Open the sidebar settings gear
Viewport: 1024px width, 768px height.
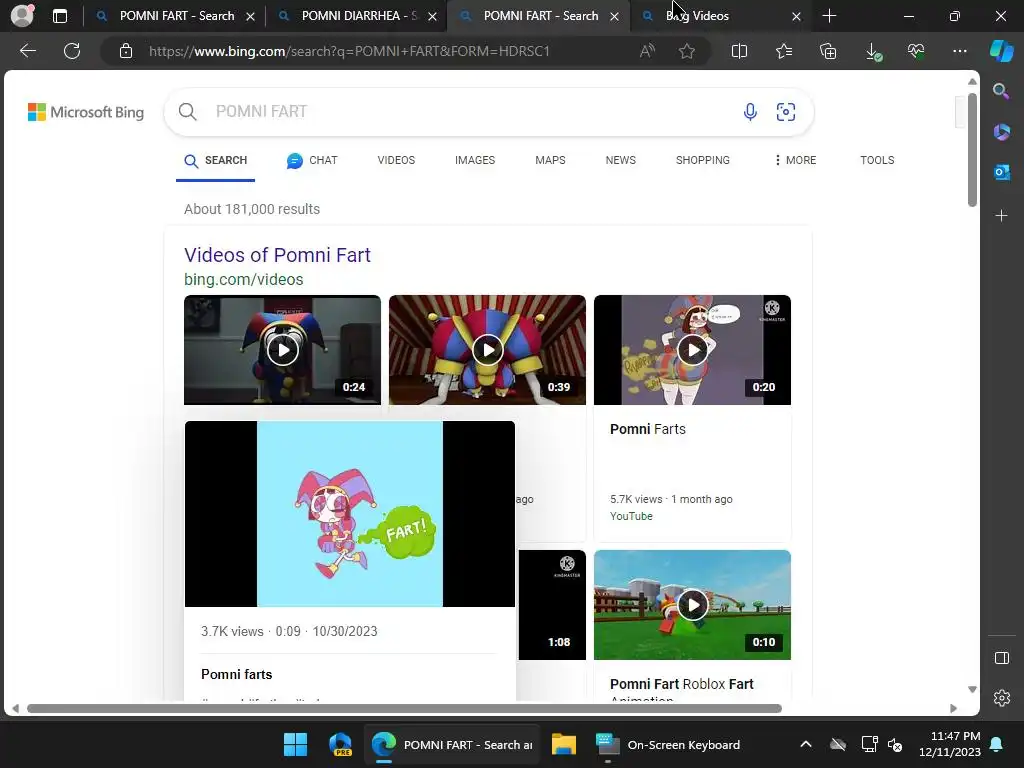coord(1002,698)
